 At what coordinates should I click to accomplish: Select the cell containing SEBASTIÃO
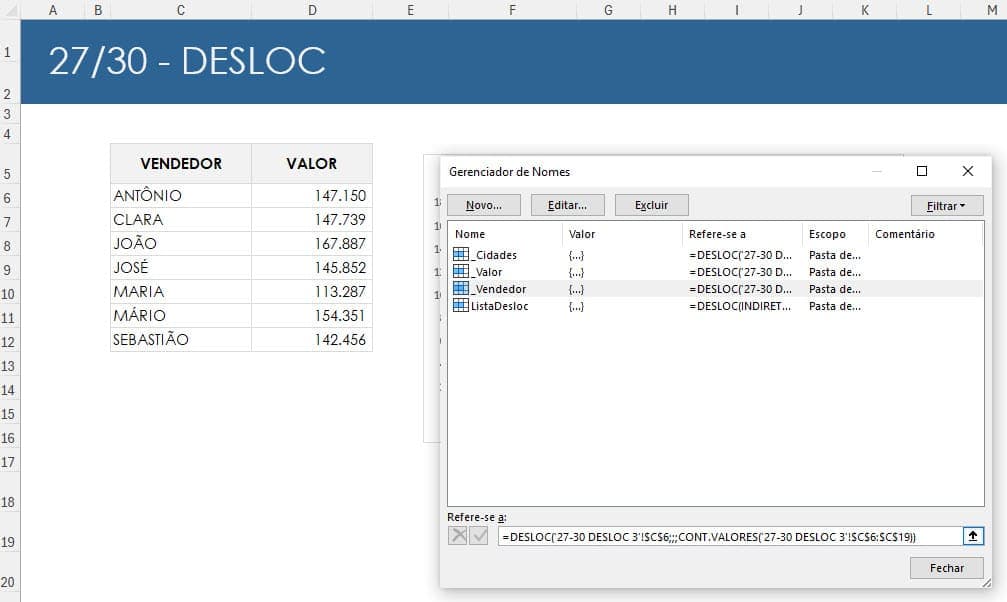180,340
